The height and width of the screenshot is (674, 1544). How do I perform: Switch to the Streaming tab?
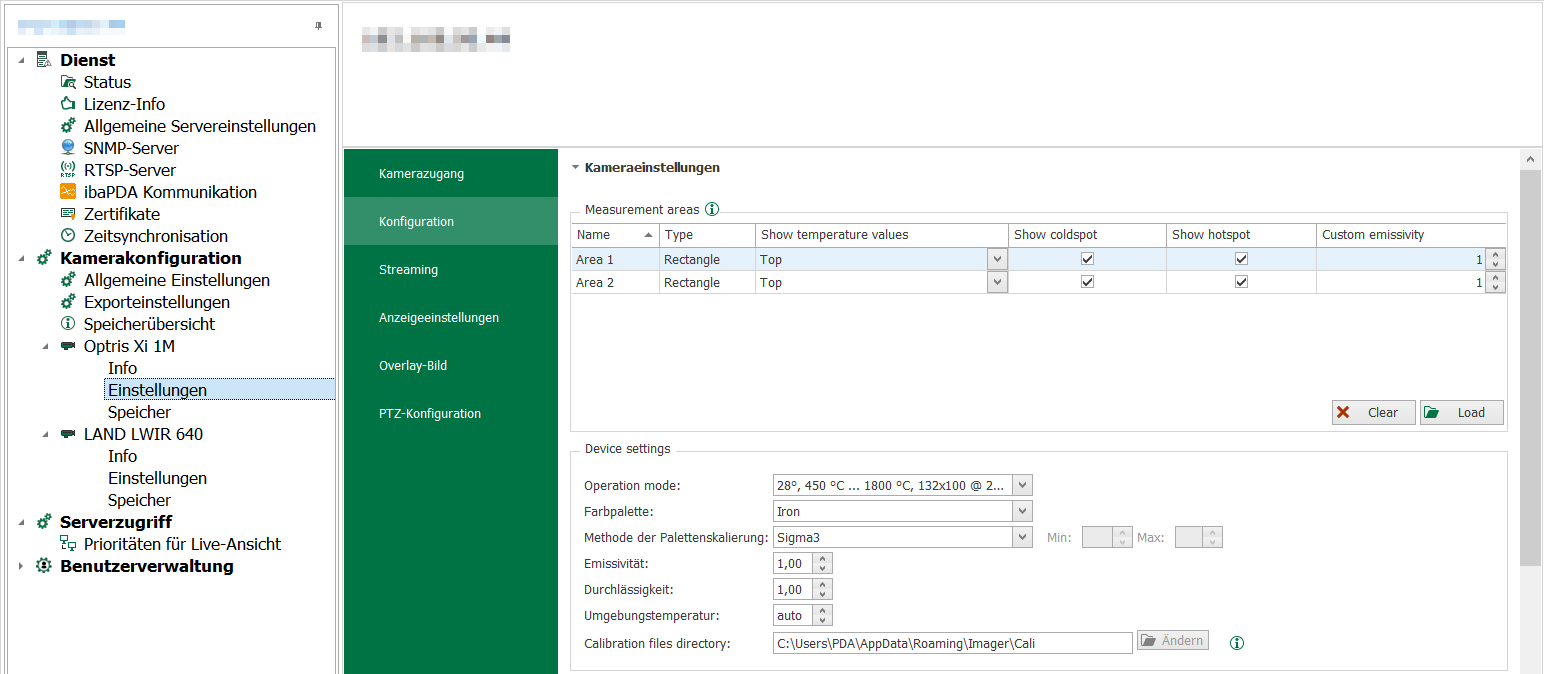point(451,270)
